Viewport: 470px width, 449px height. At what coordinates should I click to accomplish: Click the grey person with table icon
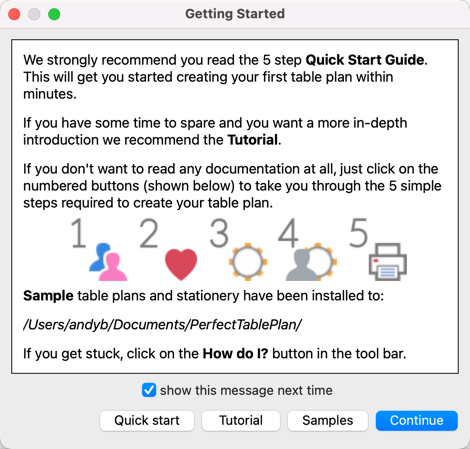(x=311, y=262)
